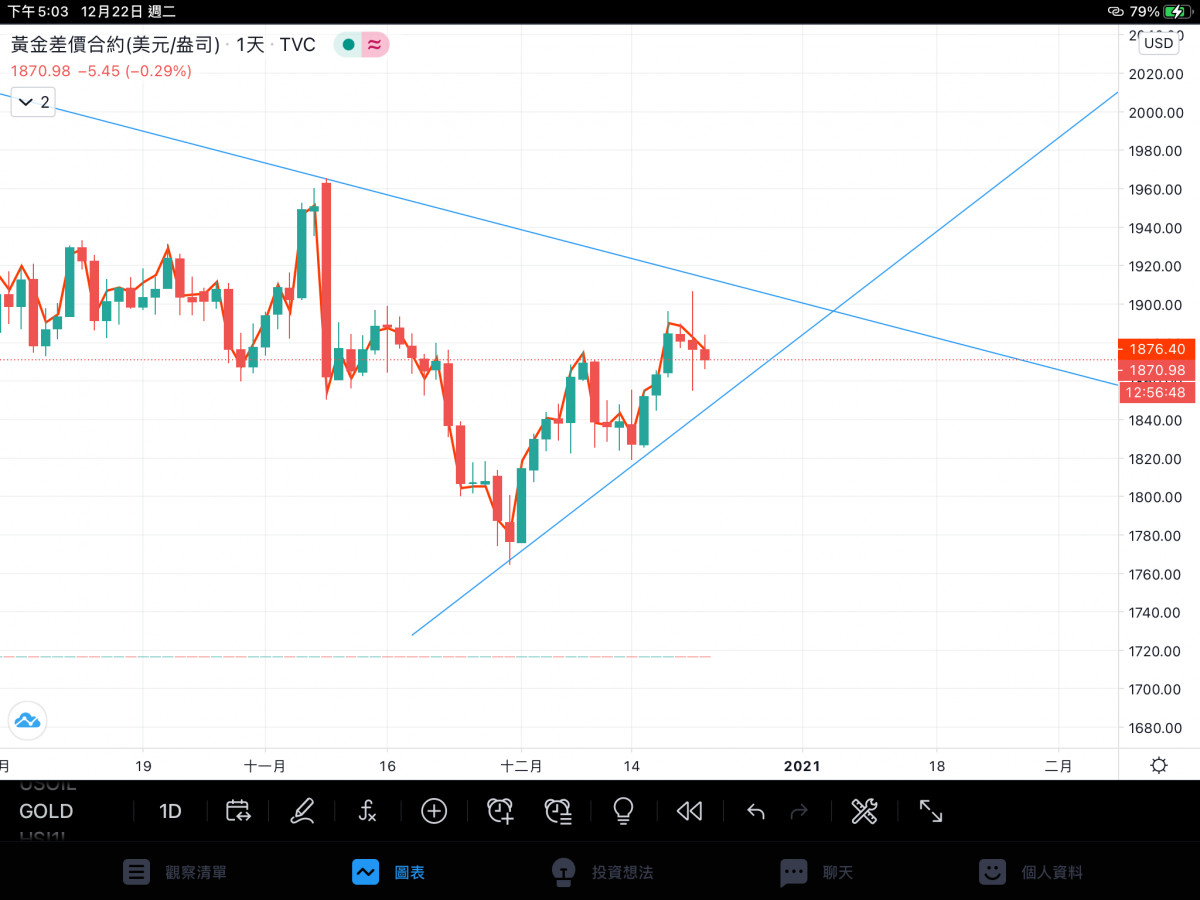Open the alerts list clock icon
This screenshot has height=900, width=1200.
coord(558,811)
